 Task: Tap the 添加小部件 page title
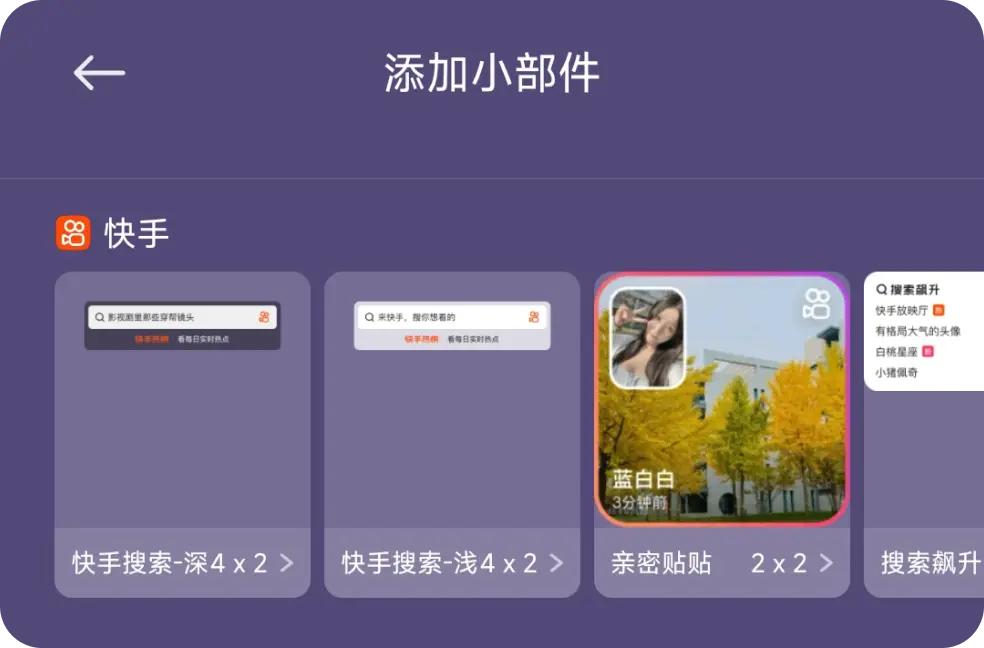(x=492, y=73)
